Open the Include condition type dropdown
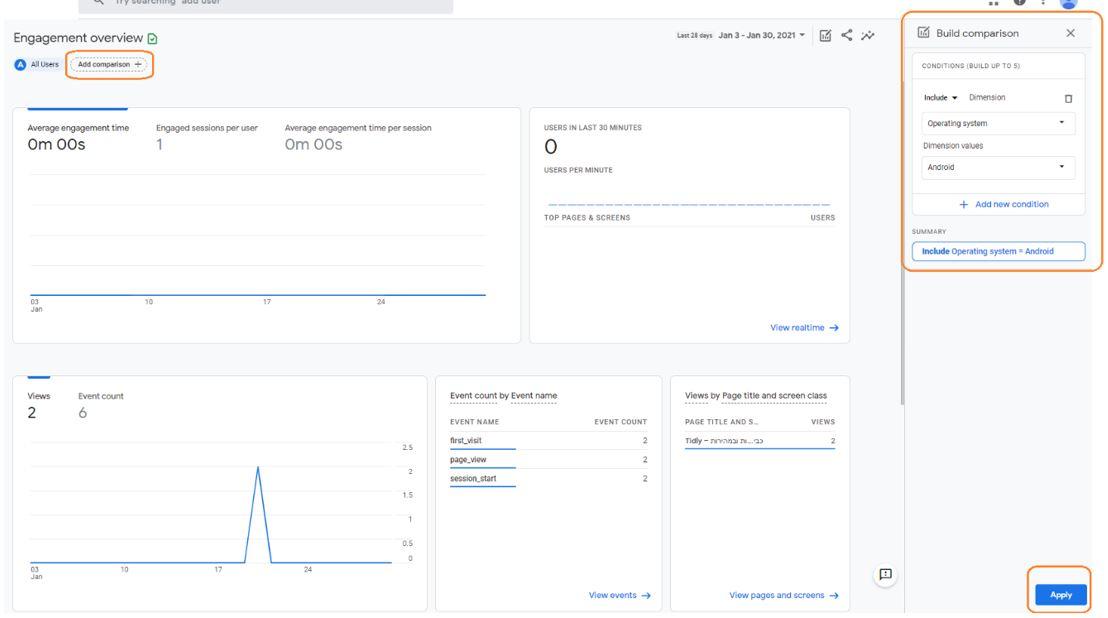Screen dimensions: 1108x618 pyautogui.click(x=940, y=97)
